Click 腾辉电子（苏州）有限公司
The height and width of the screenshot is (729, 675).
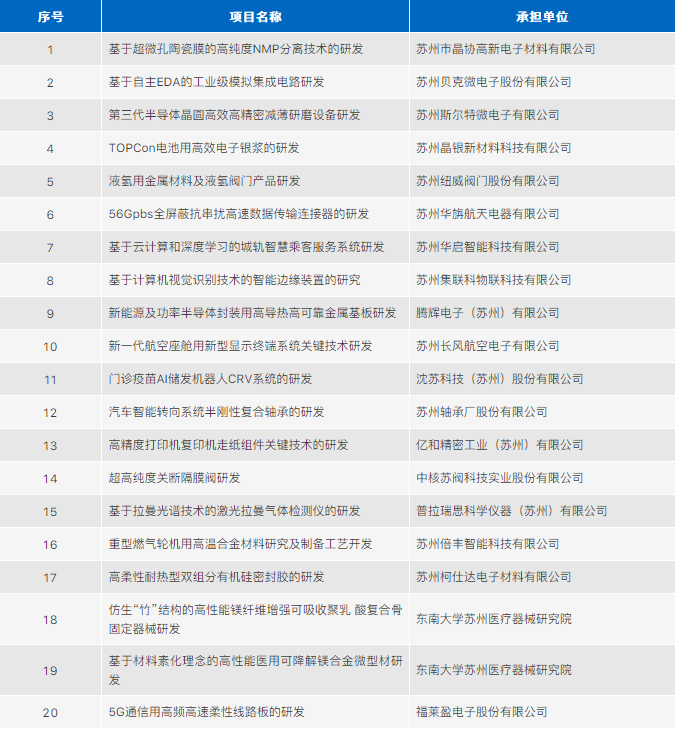click(487, 313)
